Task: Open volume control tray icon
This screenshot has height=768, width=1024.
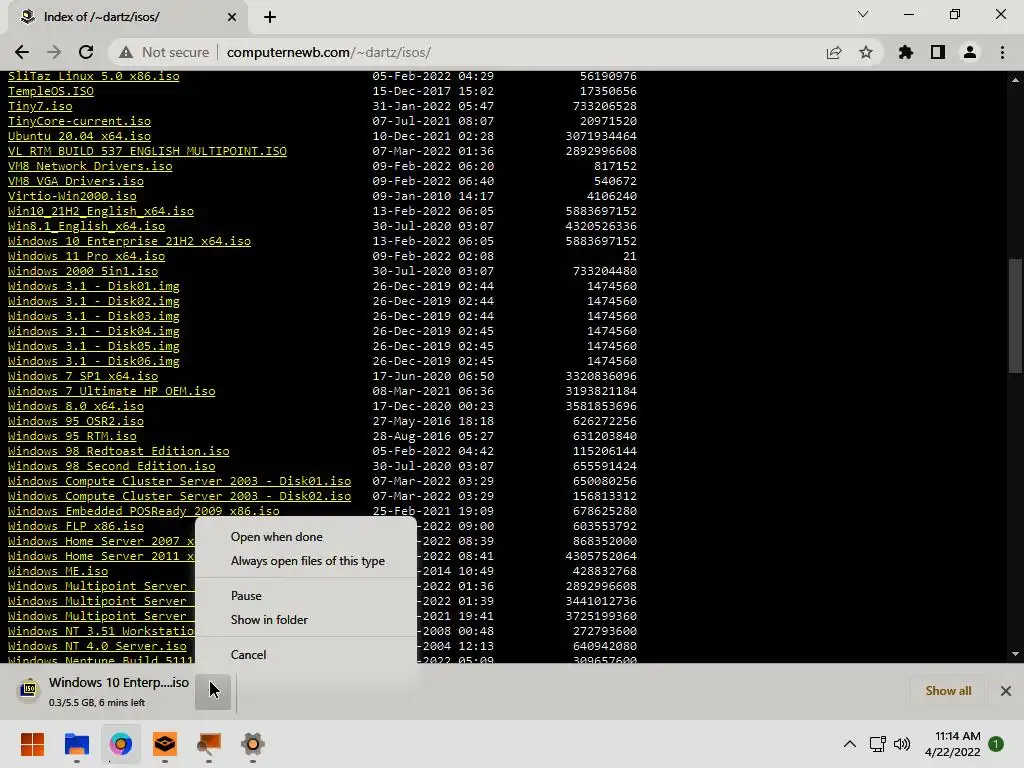Action: 902,744
